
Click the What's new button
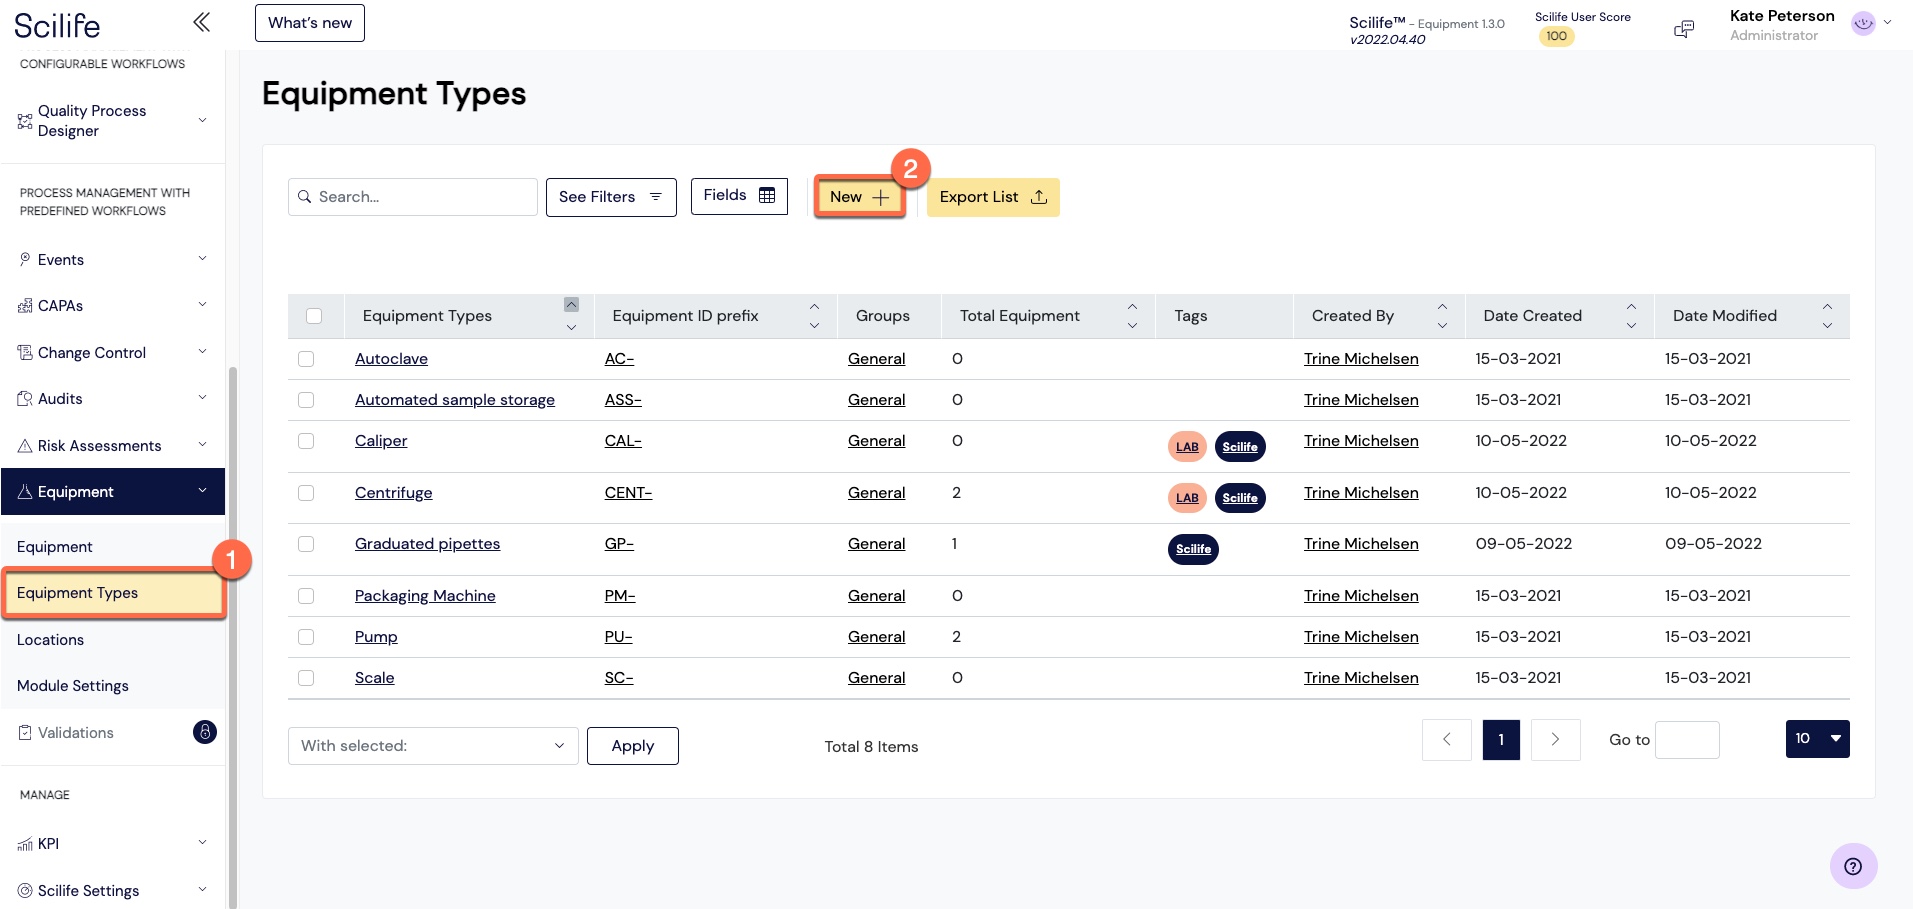pyautogui.click(x=310, y=23)
